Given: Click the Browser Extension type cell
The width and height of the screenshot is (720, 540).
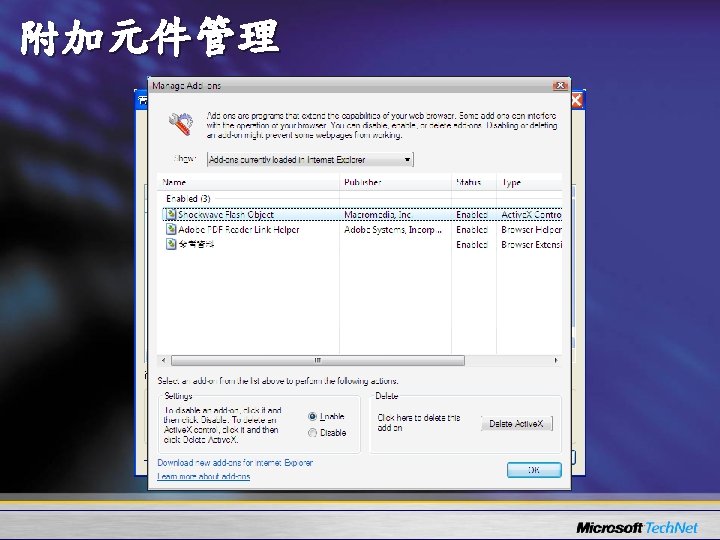Looking at the screenshot, I should (x=531, y=244).
